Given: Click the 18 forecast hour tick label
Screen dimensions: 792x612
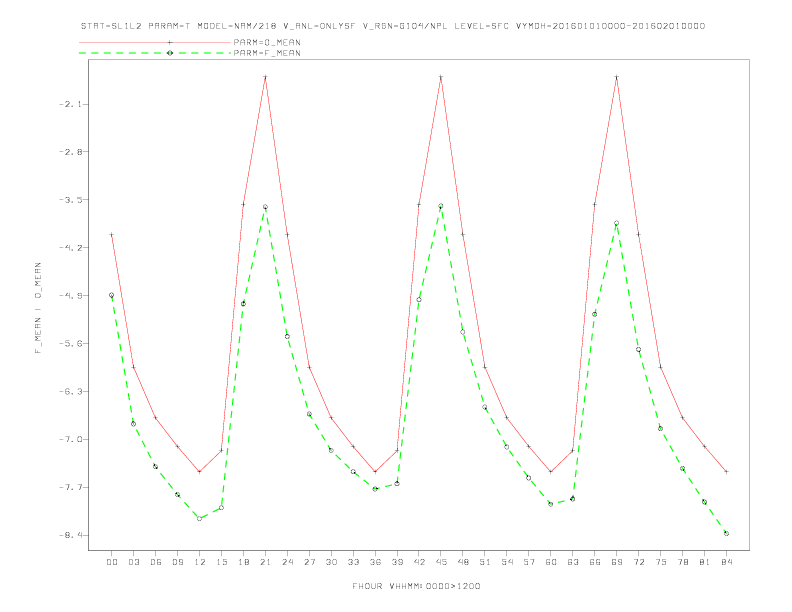Looking at the screenshot, I should click(x=243, y=562).
